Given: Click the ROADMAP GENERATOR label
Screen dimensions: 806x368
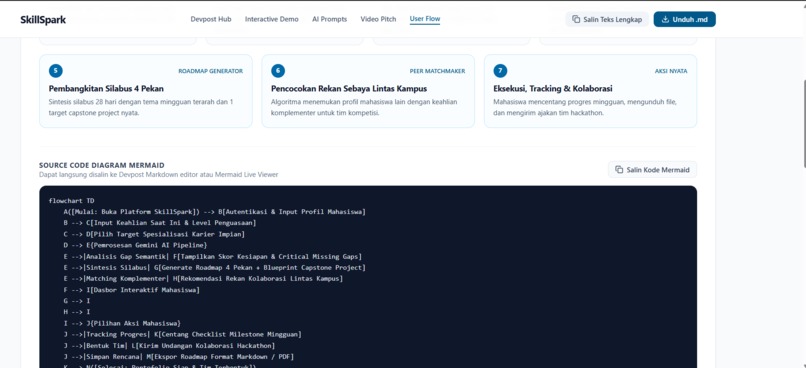Looking at the screenshot, I should [x=211, y=71].
